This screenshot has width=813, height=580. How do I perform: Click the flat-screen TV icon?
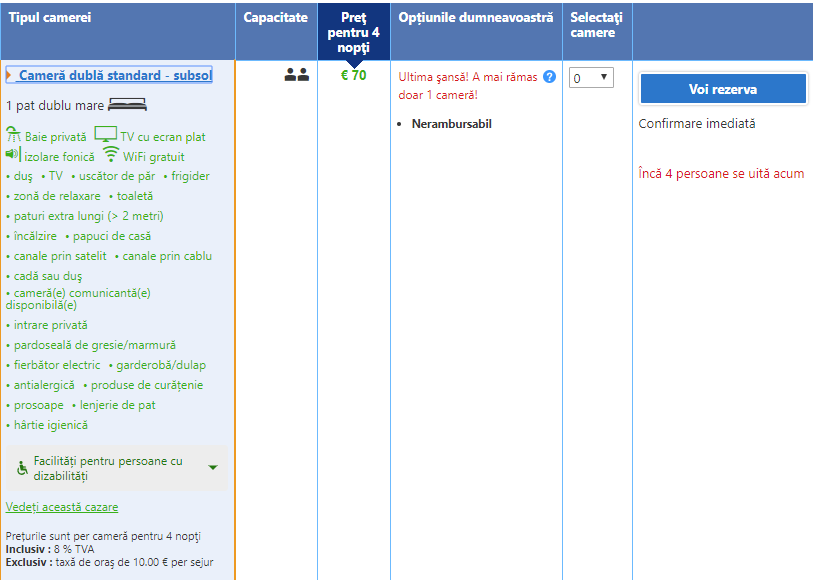click(x=105, y=135)
